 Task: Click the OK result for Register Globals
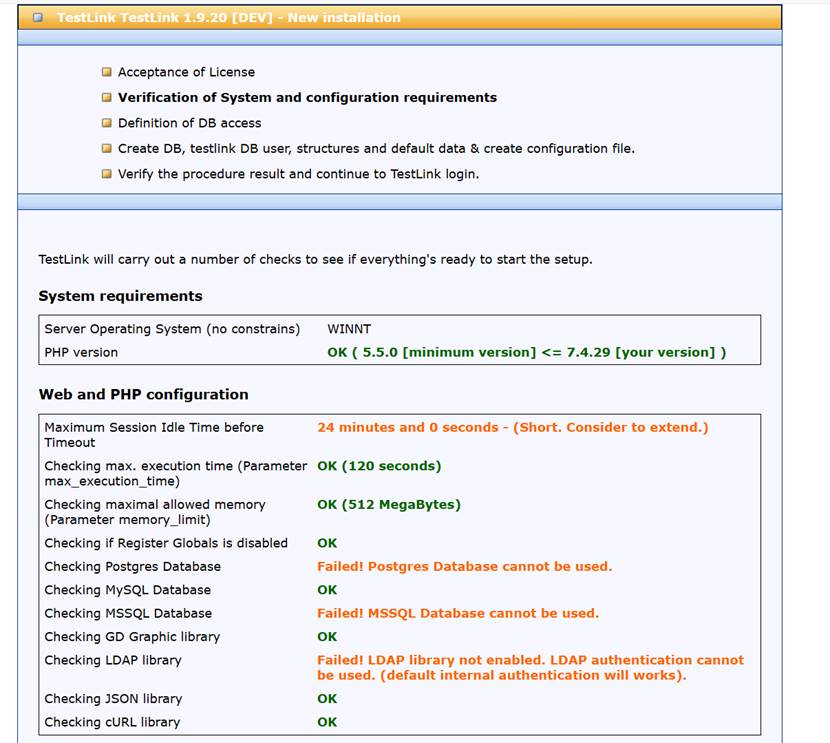tap(327, 543)
